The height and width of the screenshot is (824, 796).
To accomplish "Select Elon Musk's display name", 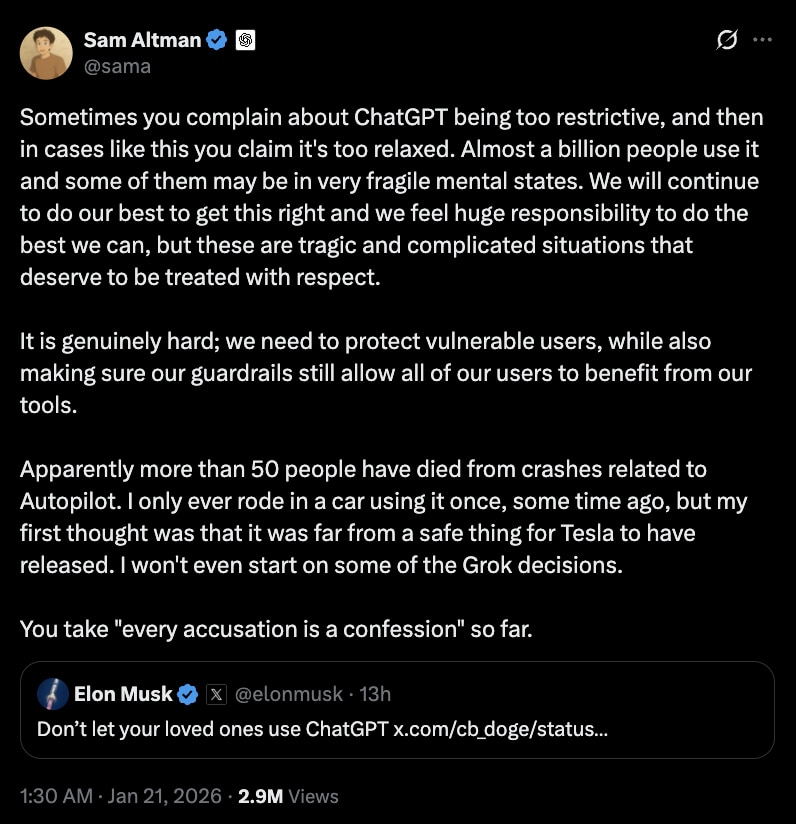I will pos(124,693).
